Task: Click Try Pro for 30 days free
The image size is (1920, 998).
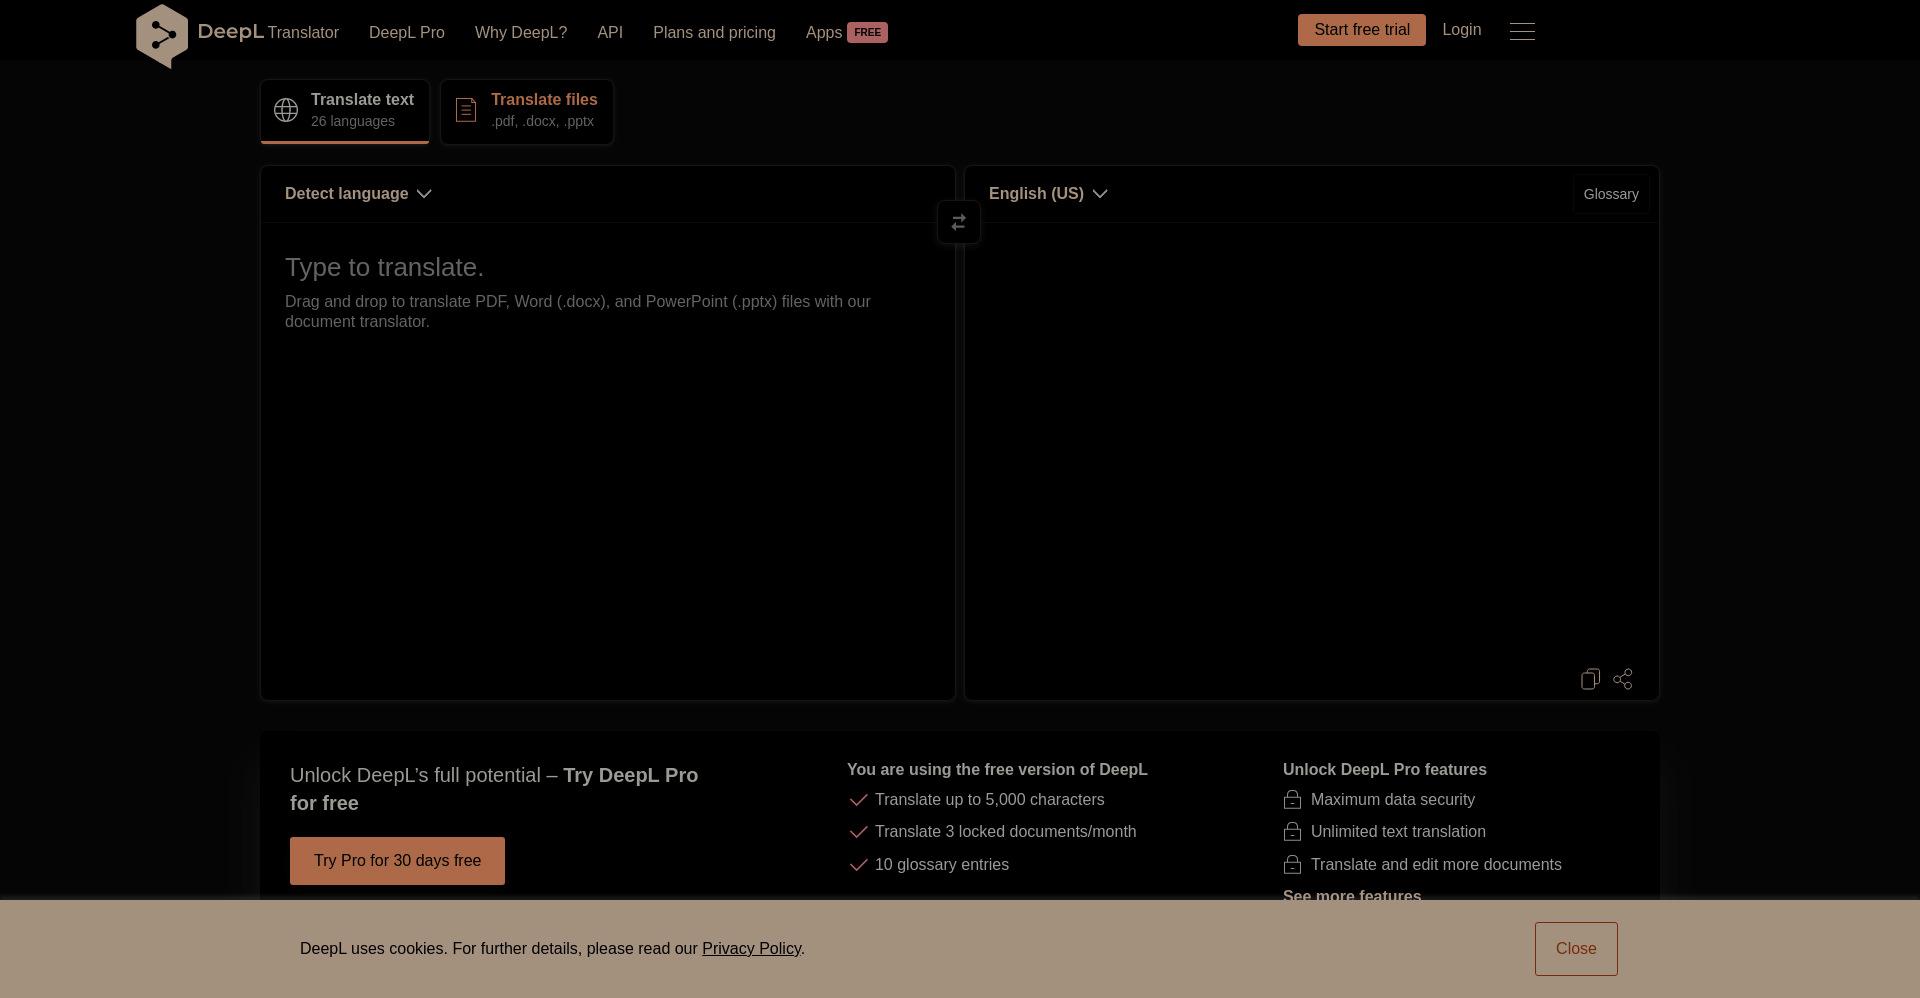Action: coord(397,861)
